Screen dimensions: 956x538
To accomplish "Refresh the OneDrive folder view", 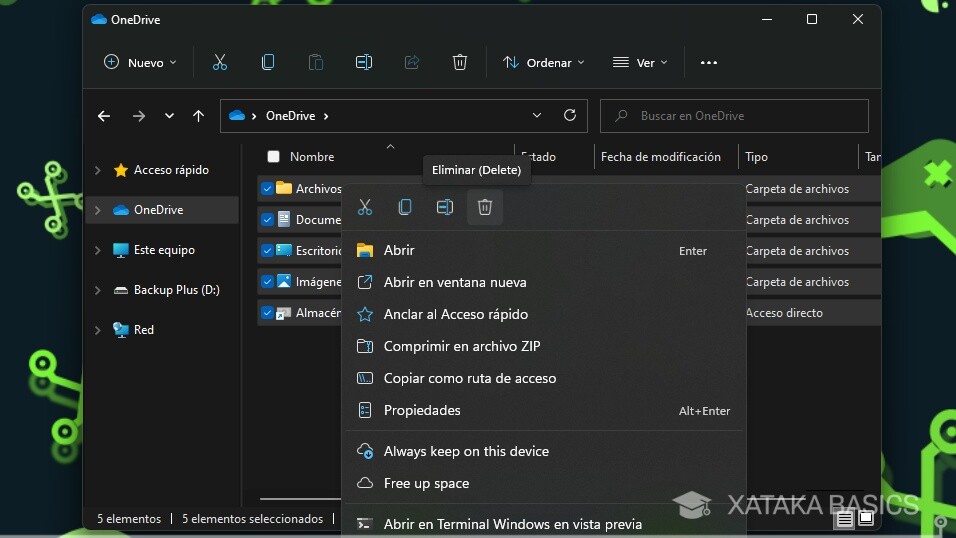I will [x=570, y=115].
